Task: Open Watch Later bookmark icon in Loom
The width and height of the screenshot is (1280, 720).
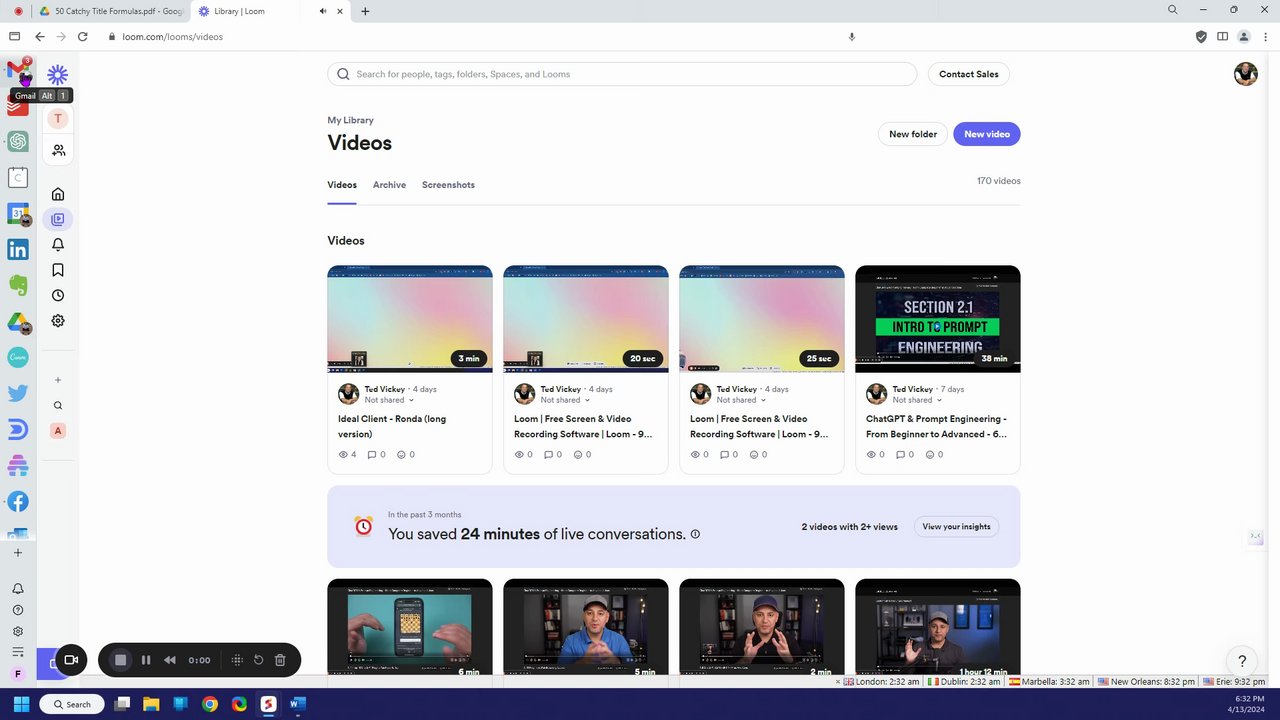Action: click(58, 270)
